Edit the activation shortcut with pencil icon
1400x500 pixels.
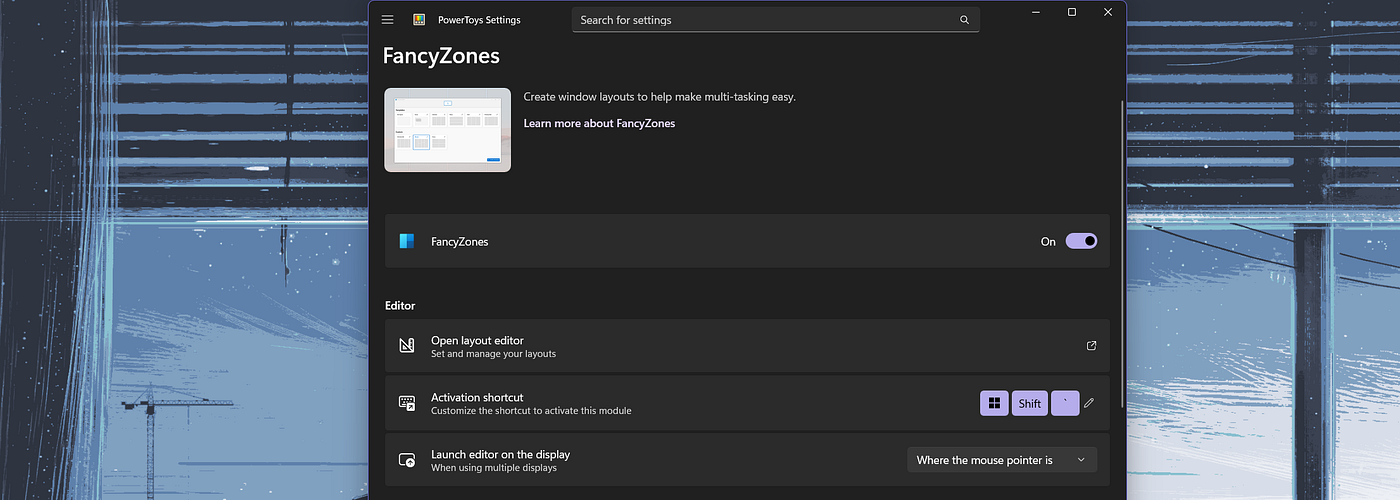coord(1089,403)
